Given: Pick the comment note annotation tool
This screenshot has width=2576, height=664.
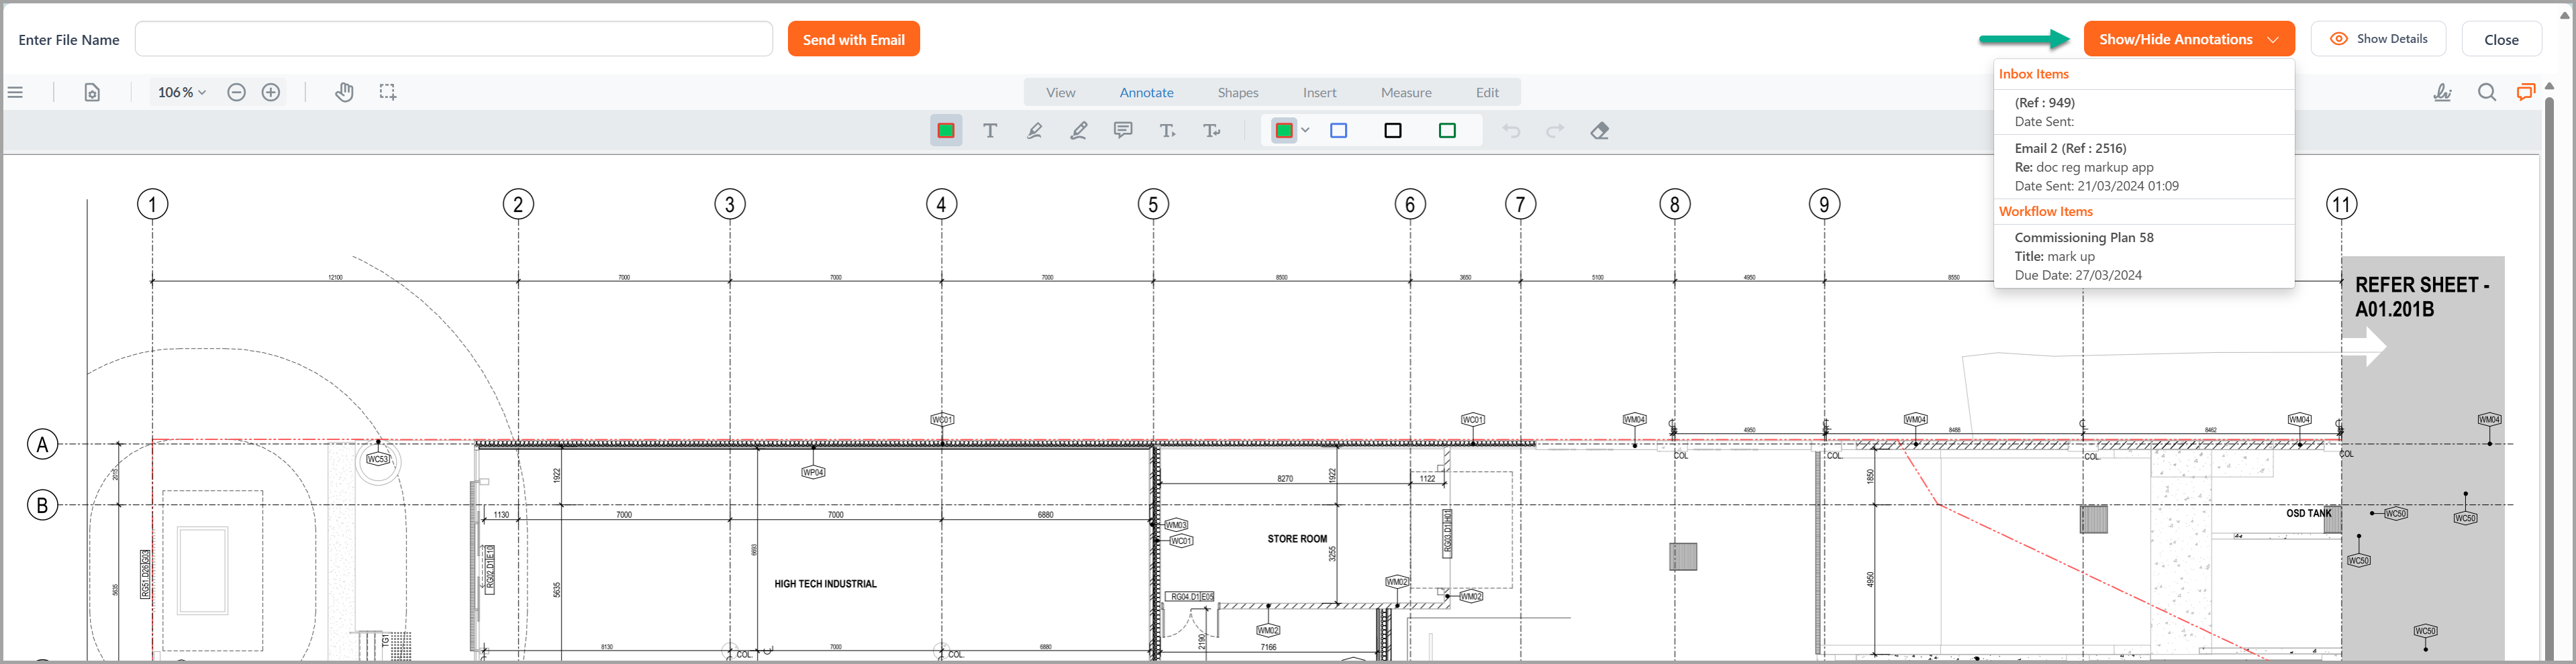Looking at the screenshot, I should tap(1123, 131).
